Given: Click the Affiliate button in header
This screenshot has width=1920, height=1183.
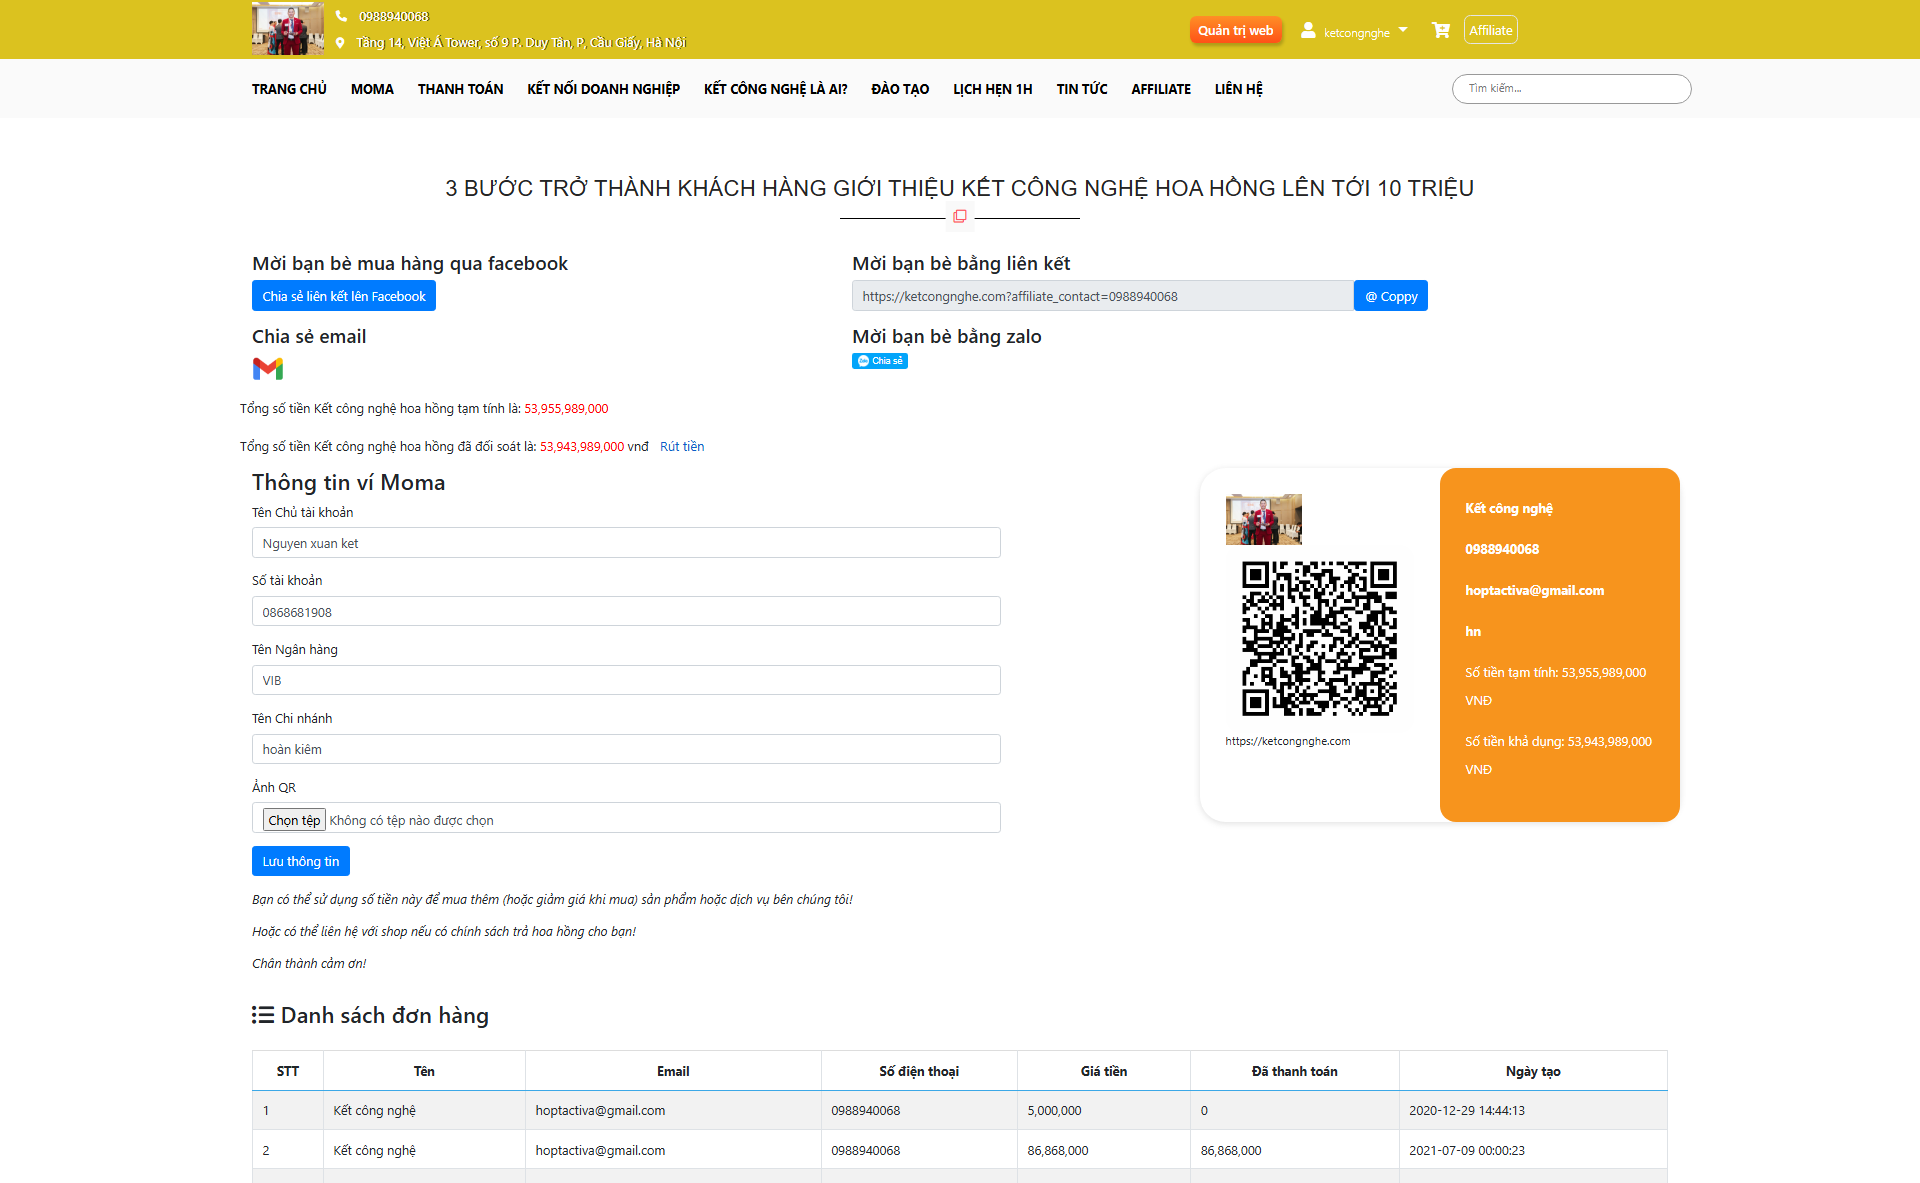Looking at the screenshot, I should [1490, 30].
